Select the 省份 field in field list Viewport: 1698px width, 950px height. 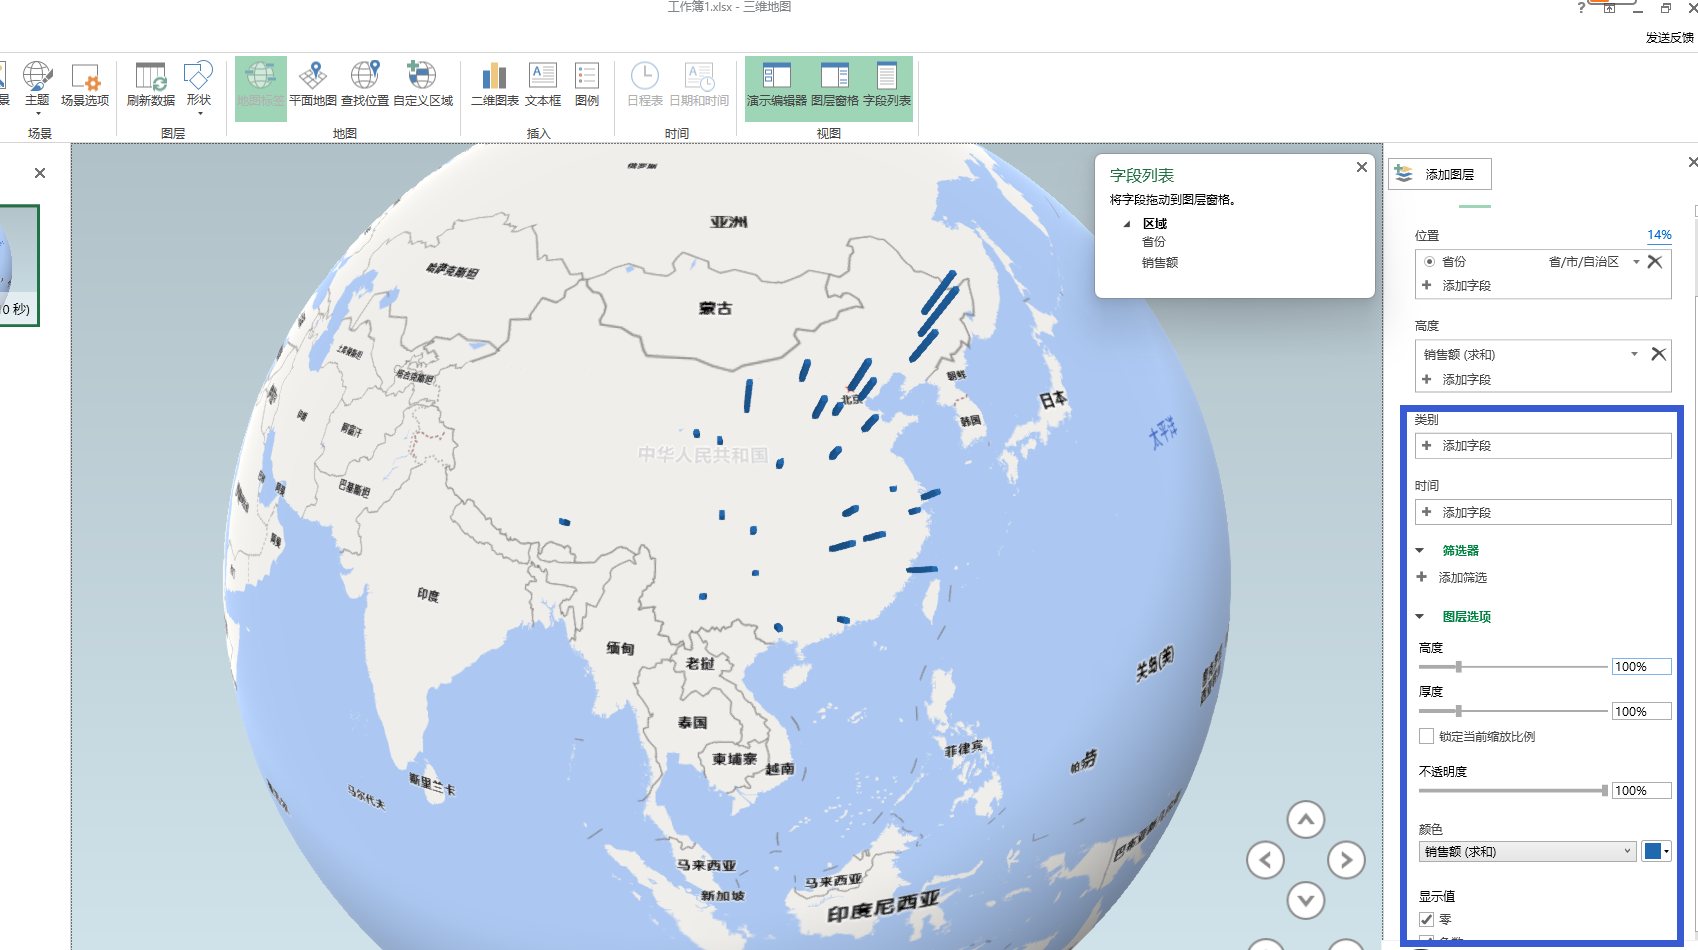coord(1154,242)
